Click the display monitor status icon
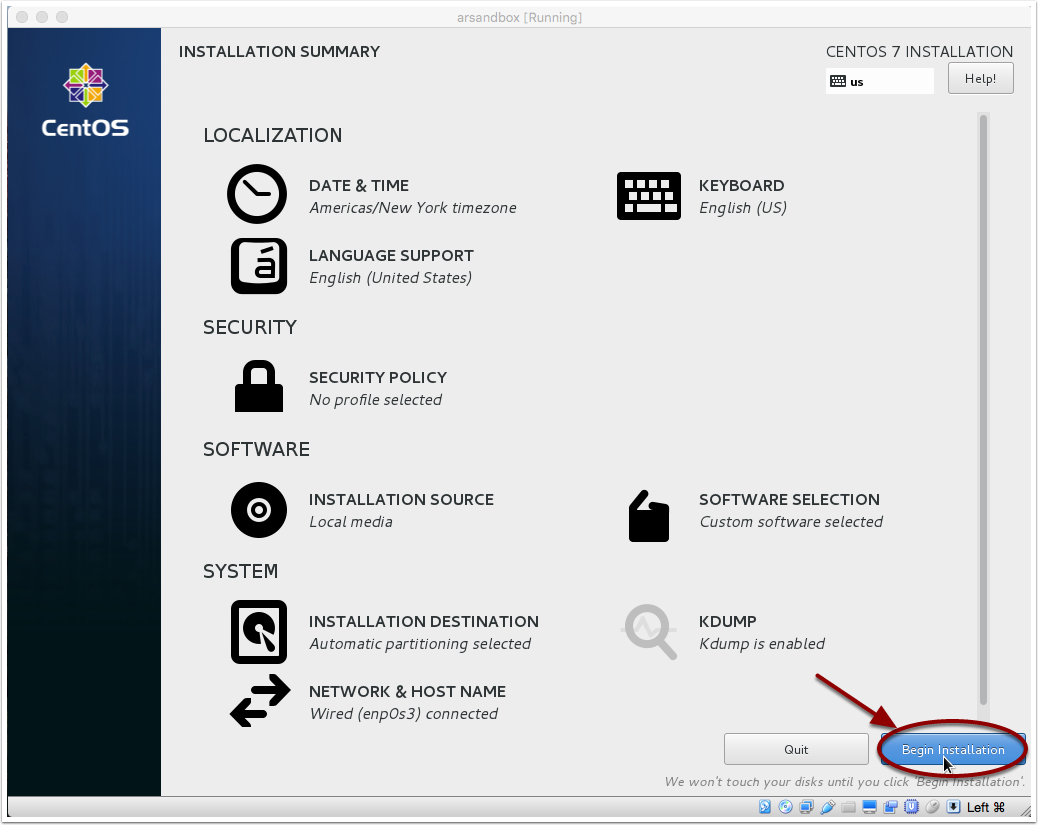This screenshot has width=1038, height=825. (x=869, y=806)
